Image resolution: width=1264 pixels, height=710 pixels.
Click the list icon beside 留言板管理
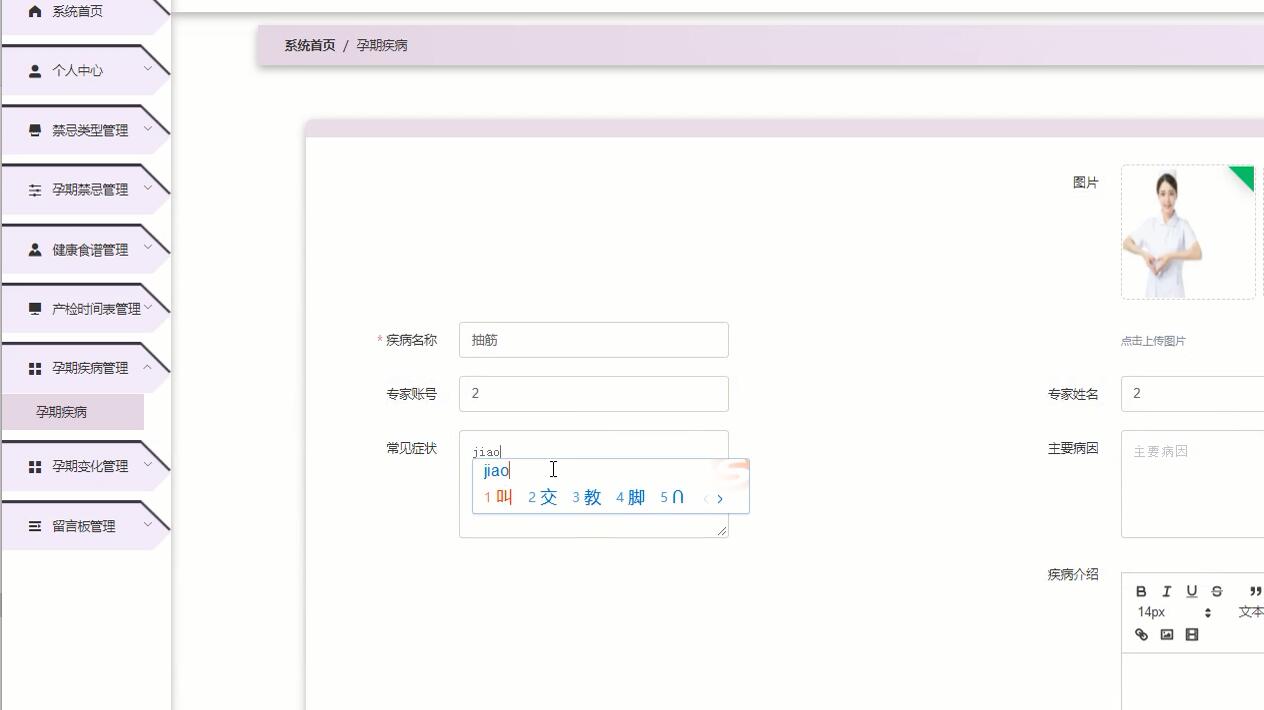tap(35, 526)
